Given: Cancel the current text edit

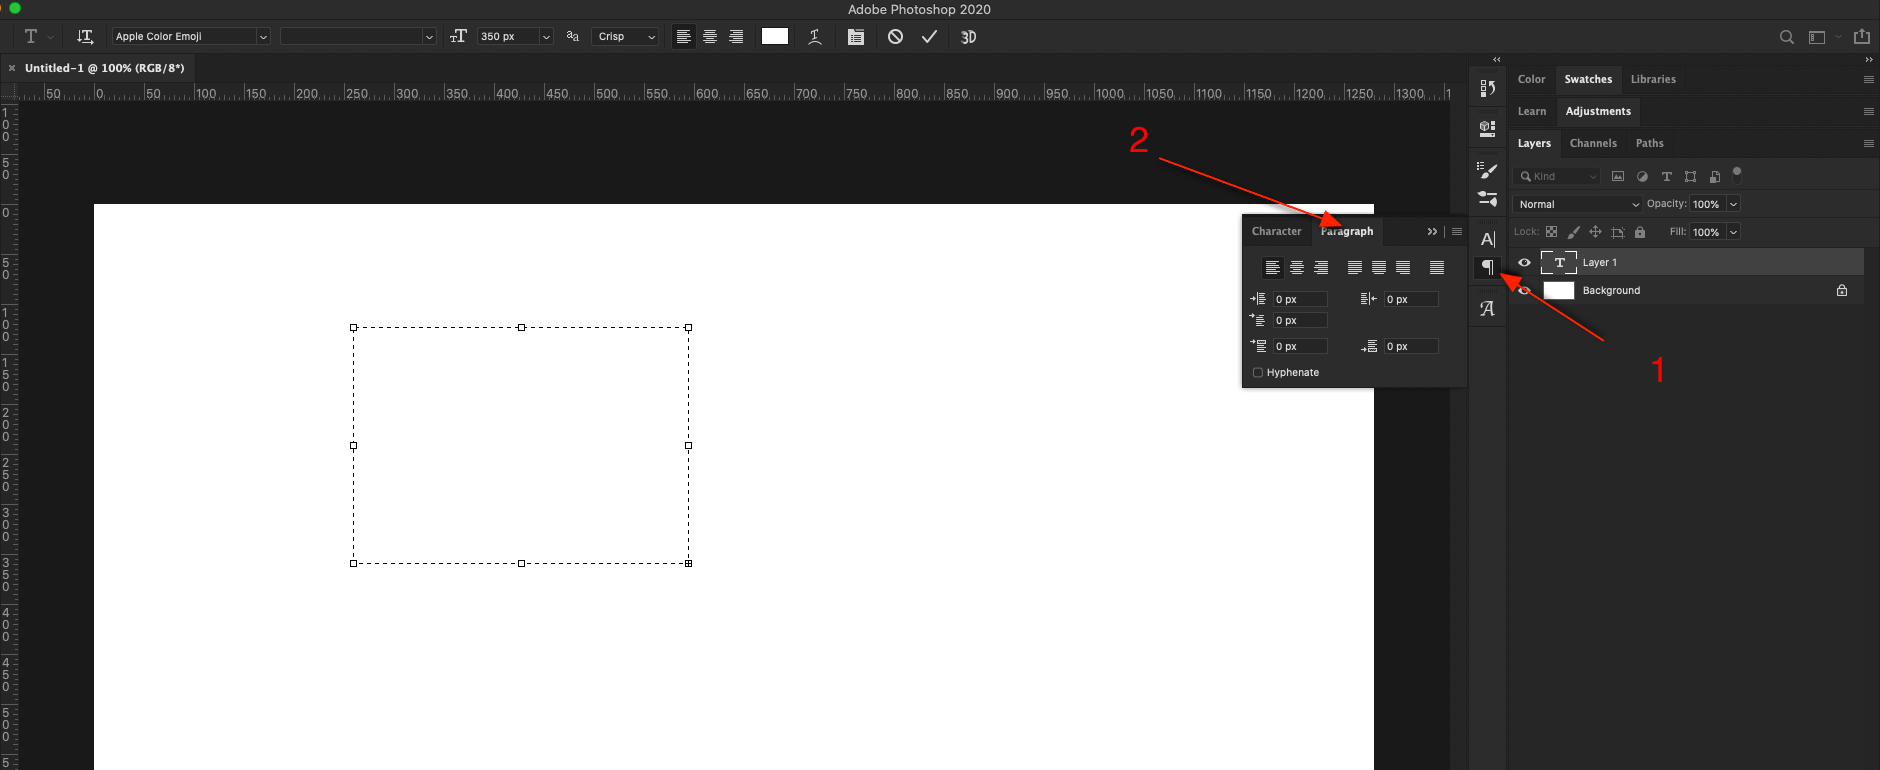Looking at the screenshot, I should pyautogui.click(x=895, y=37).
